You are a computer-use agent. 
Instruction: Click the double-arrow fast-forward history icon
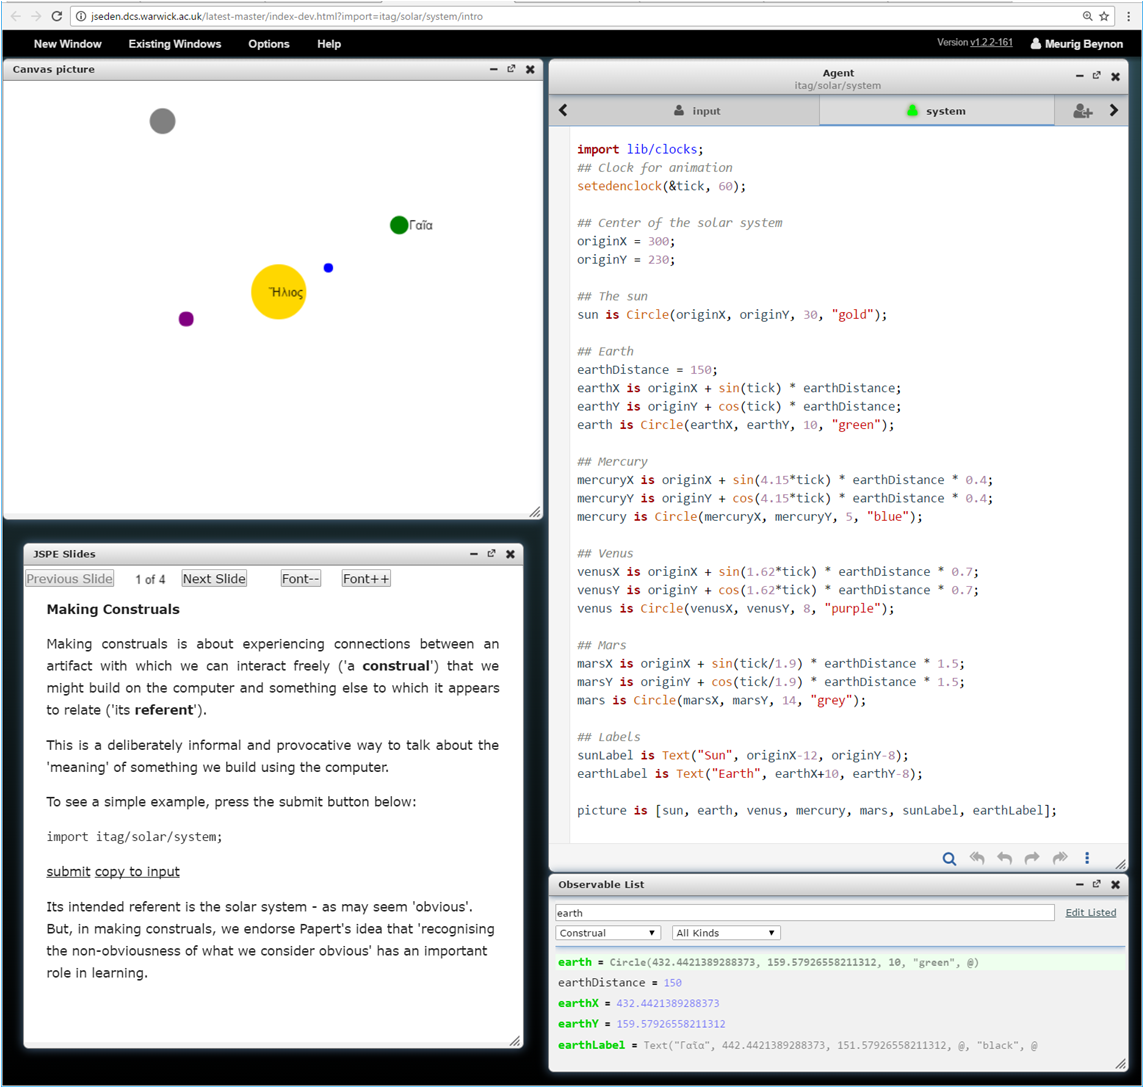(x=1060, y=858)
